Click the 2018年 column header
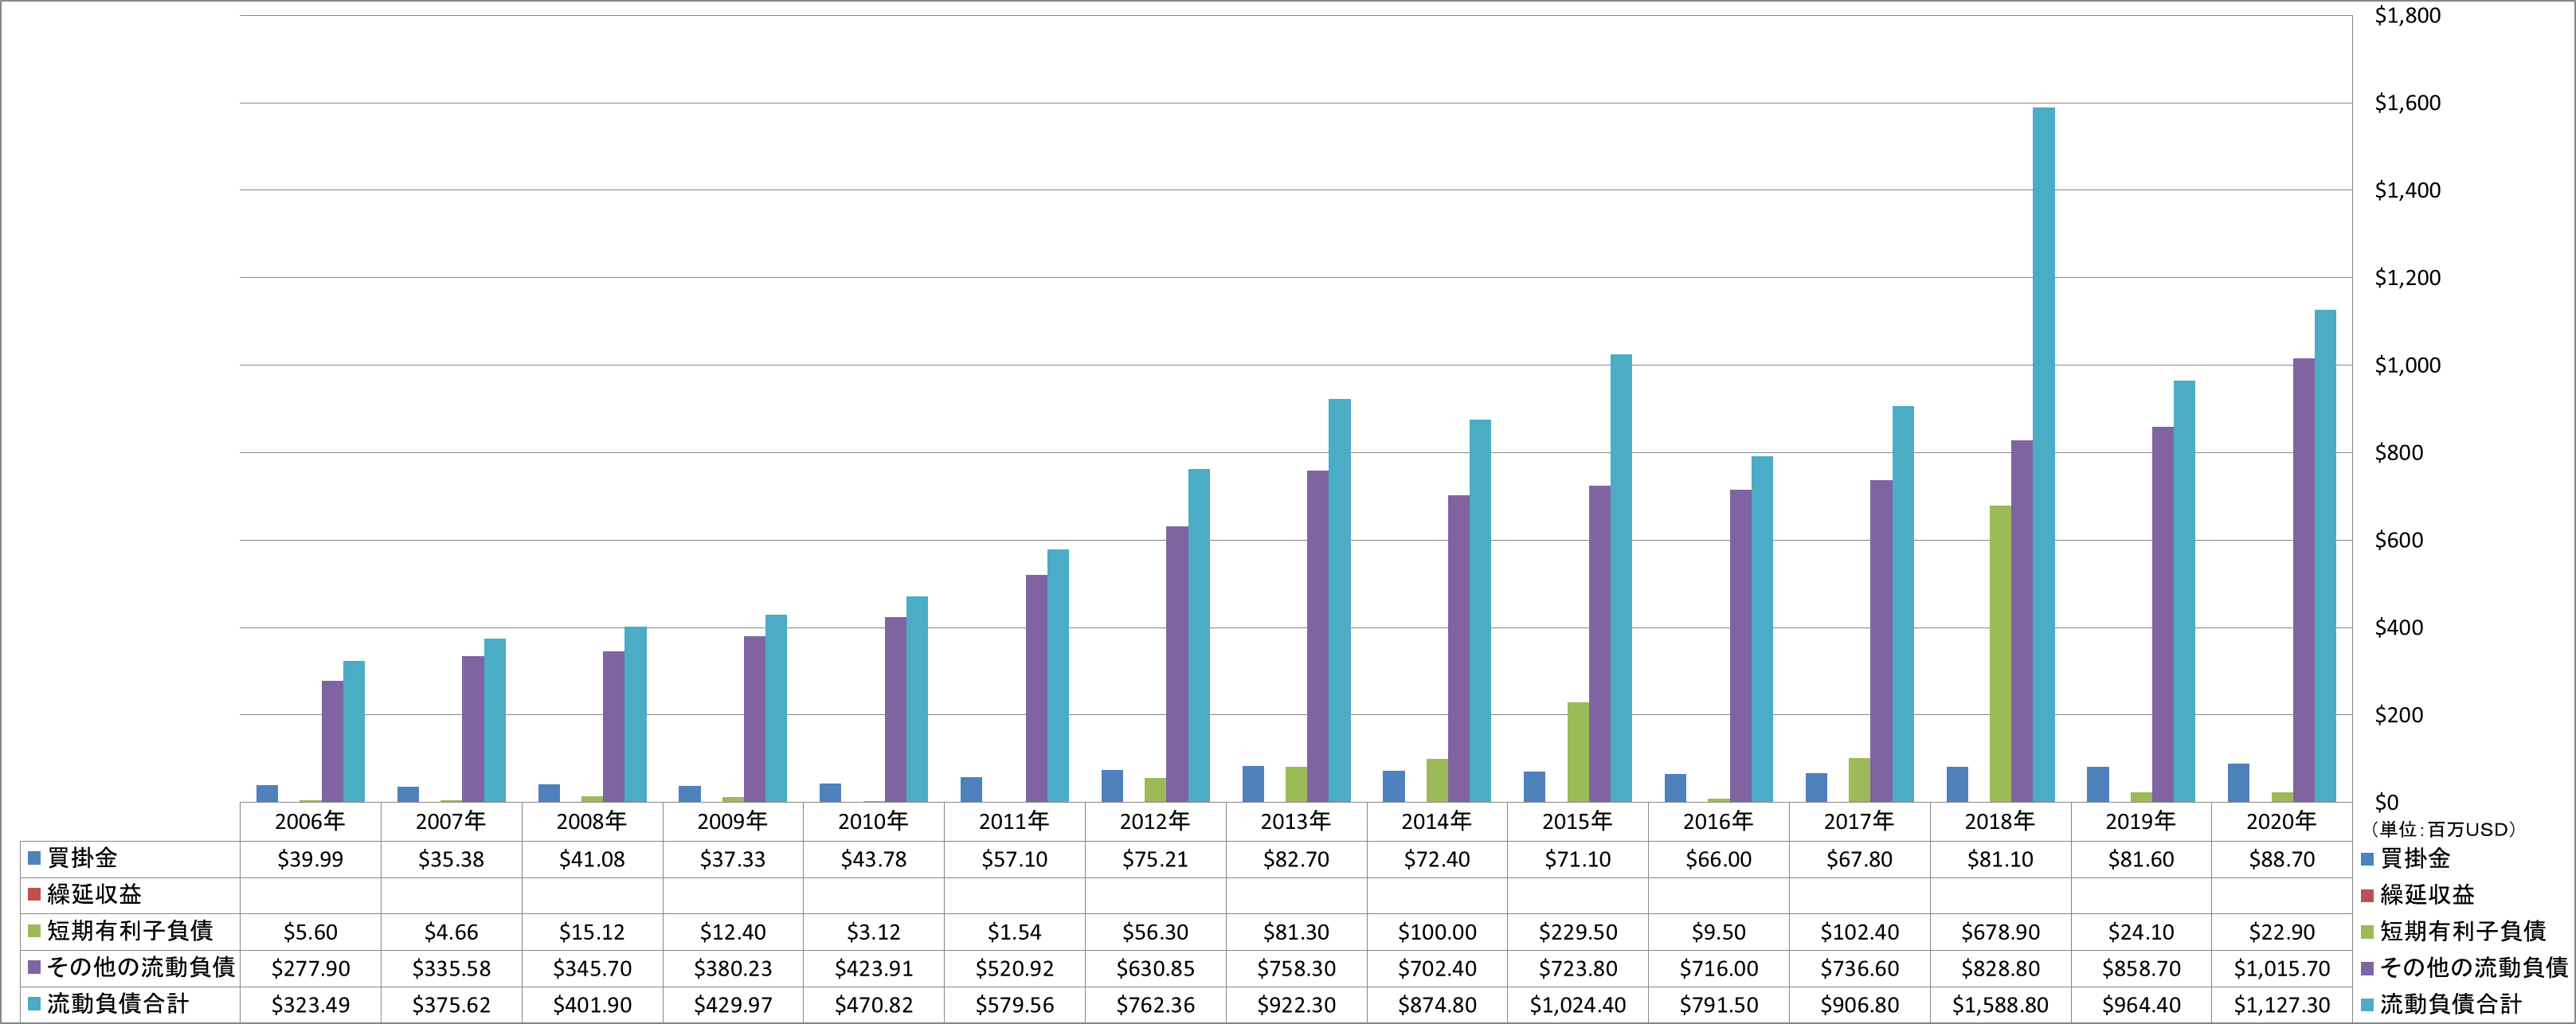 [2000, 821]
